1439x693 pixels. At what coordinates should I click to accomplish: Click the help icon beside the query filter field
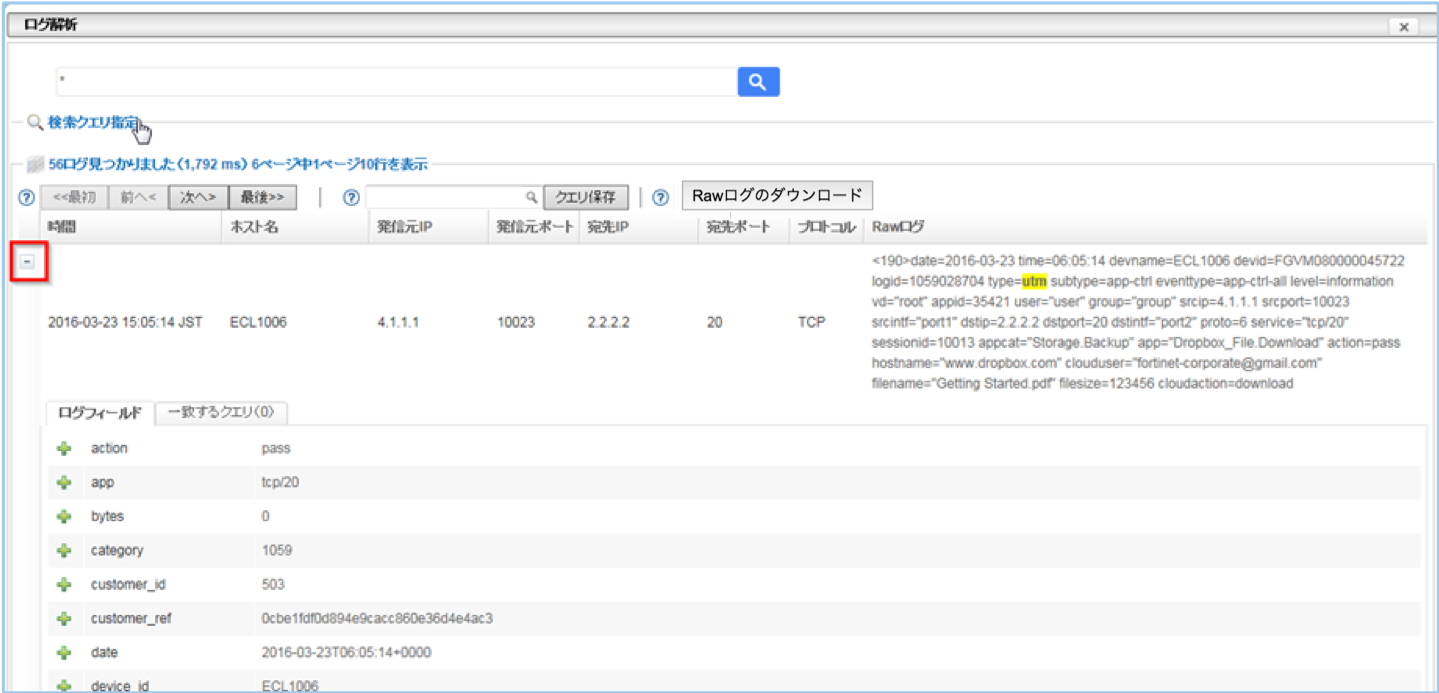(x=351, y=197)
